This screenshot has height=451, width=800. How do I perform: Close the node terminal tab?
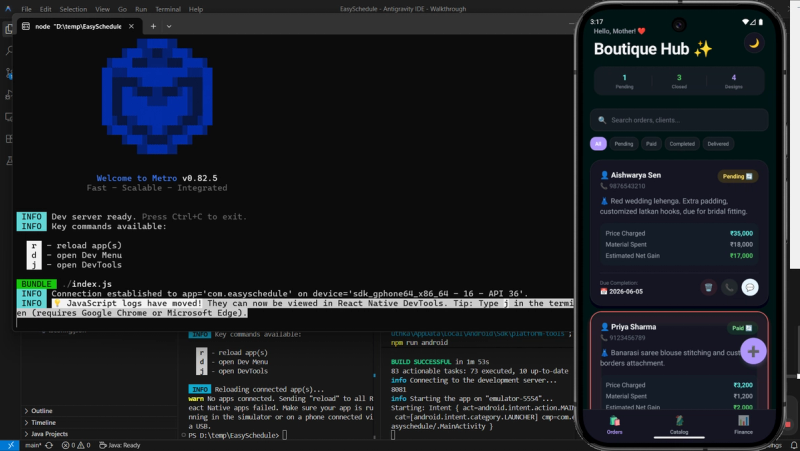pos(131,26)
